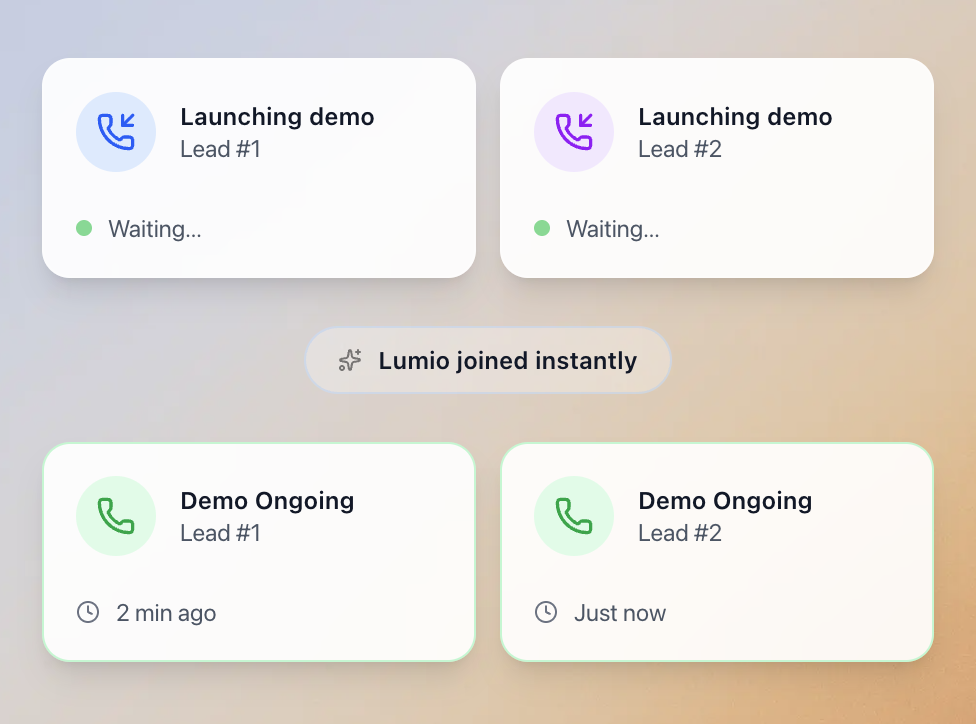Screen dimensions: 976x724
Task: Click the clock icon next to 2 min ago
Action: pyautogui.click(x=88, y=612)
